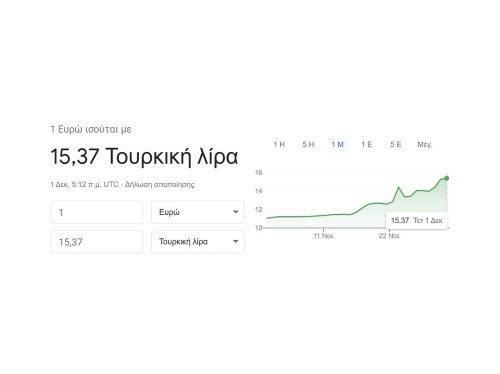Screen dimensions: 500x374
Task: Click the arrow beside Τουρκική λίρα
Action: 236,241
